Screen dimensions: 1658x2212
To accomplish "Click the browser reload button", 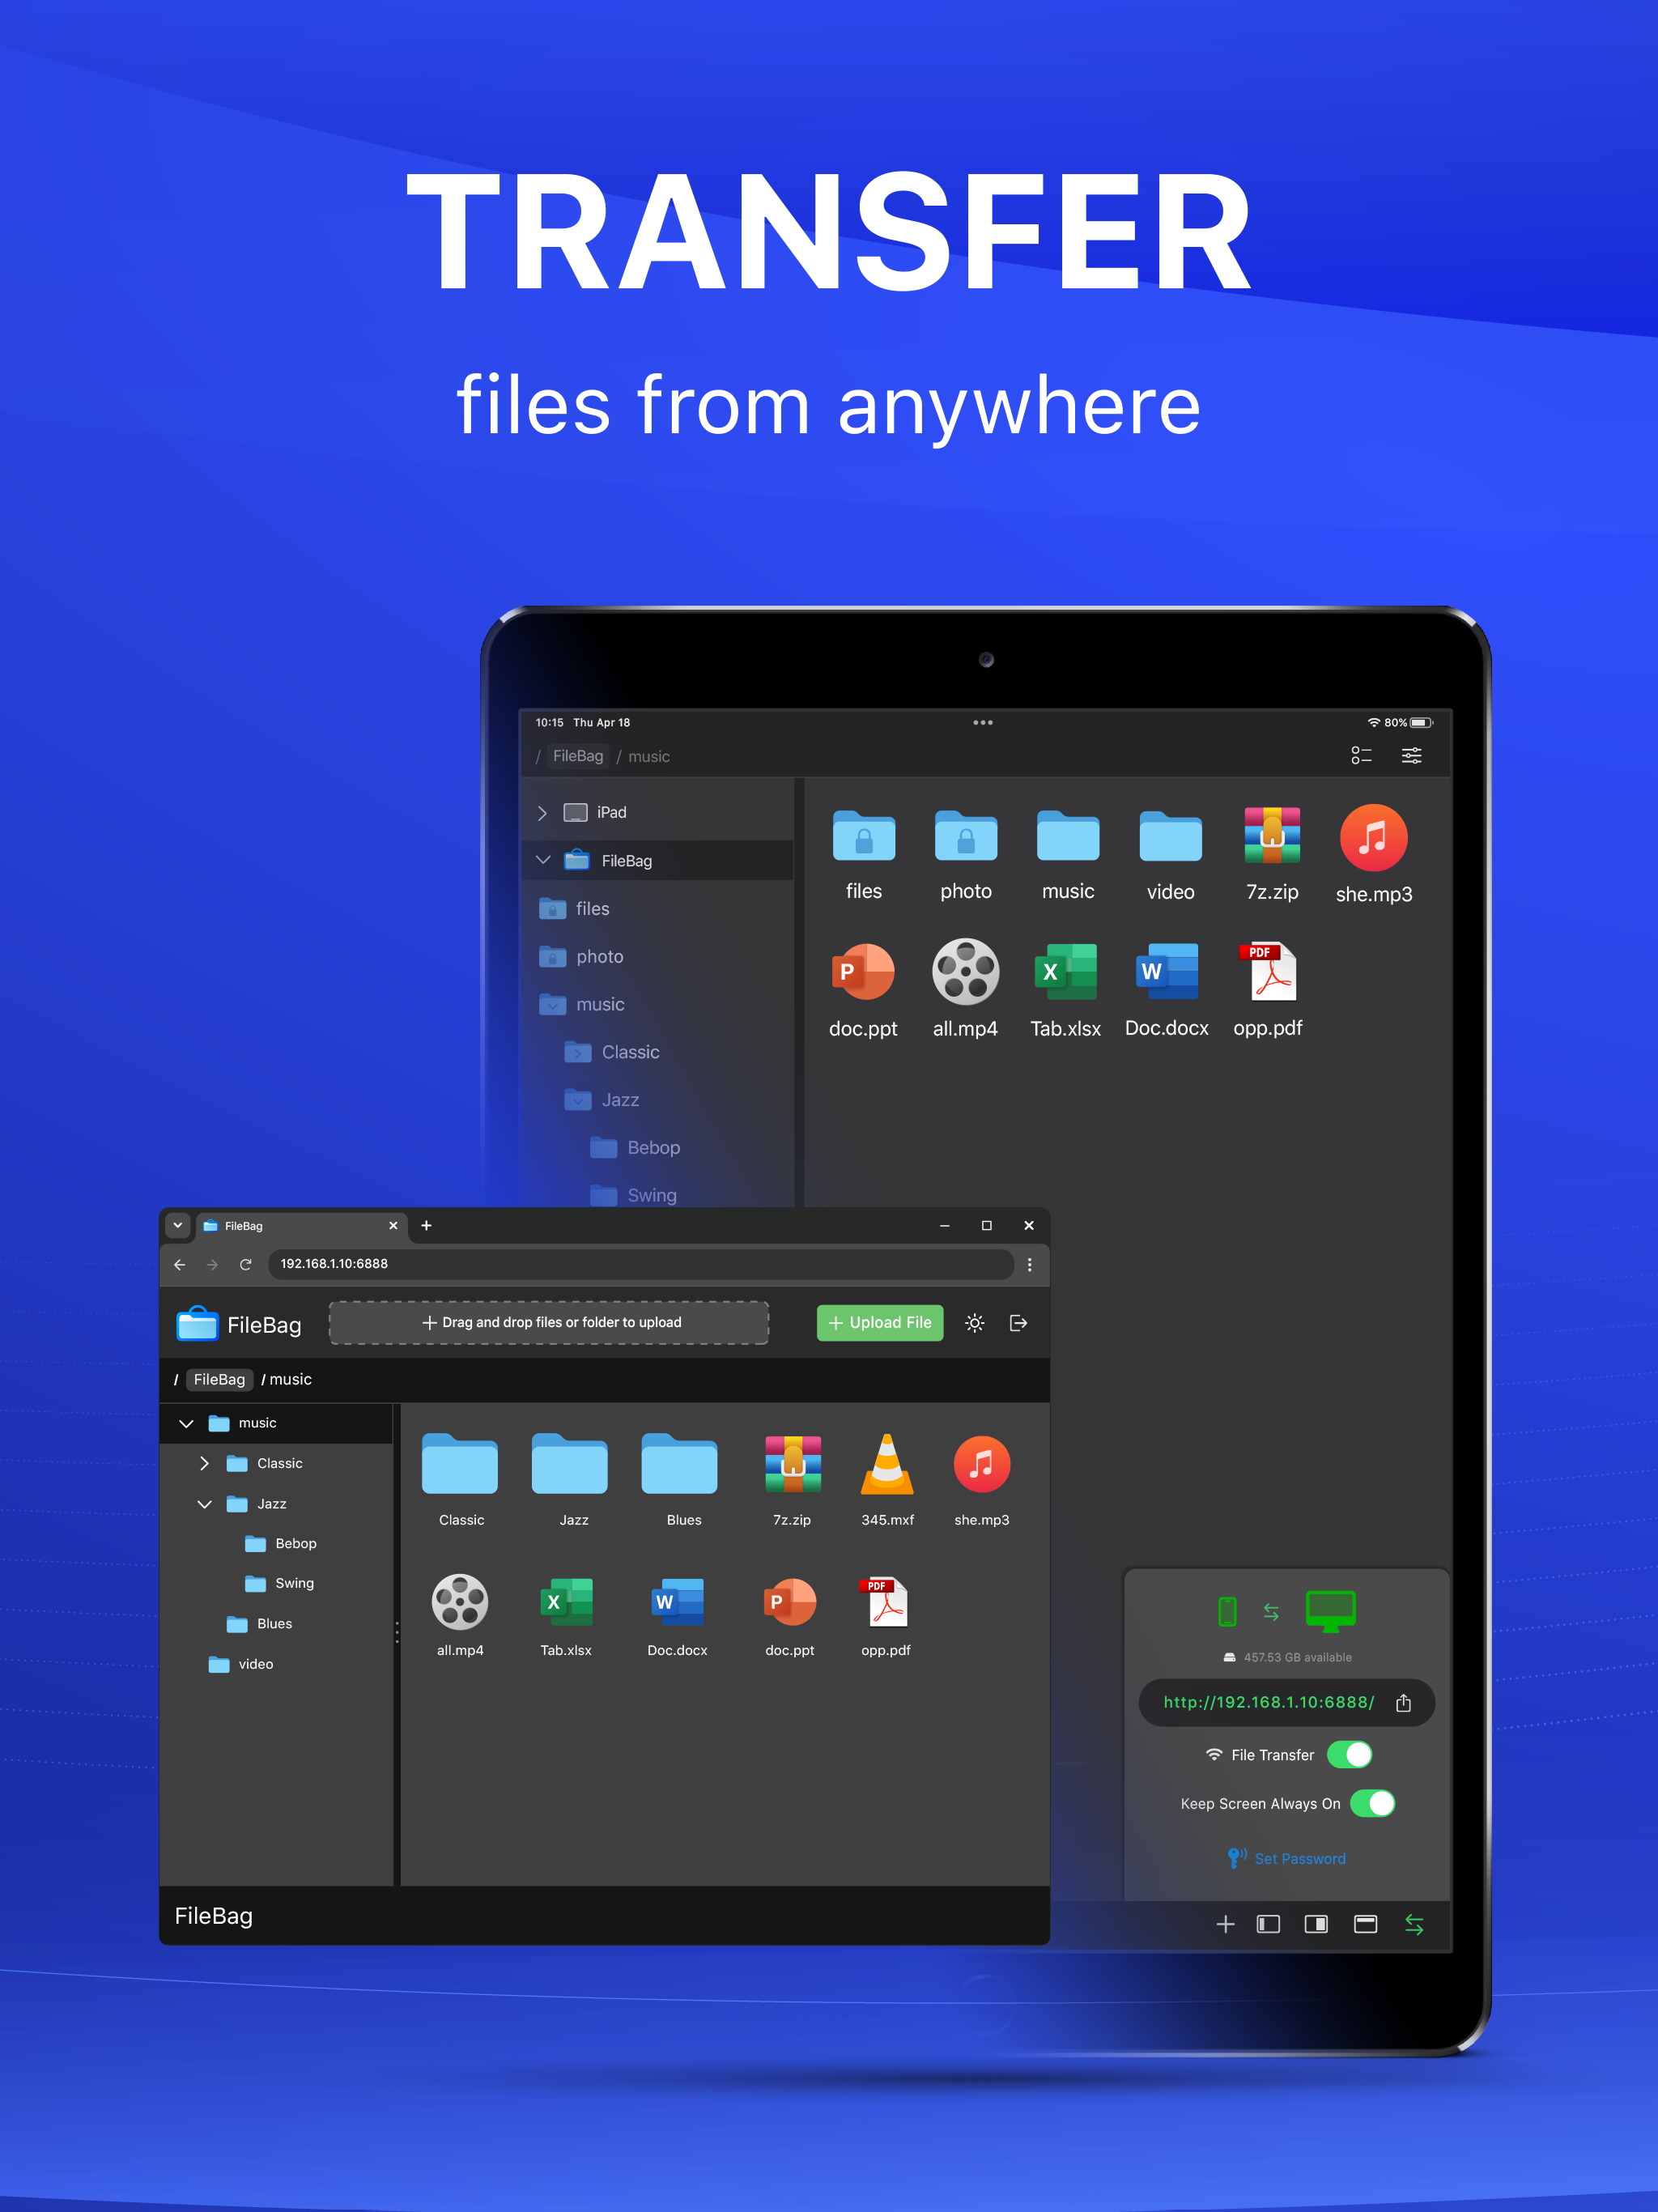I will tap(246, 1265).
